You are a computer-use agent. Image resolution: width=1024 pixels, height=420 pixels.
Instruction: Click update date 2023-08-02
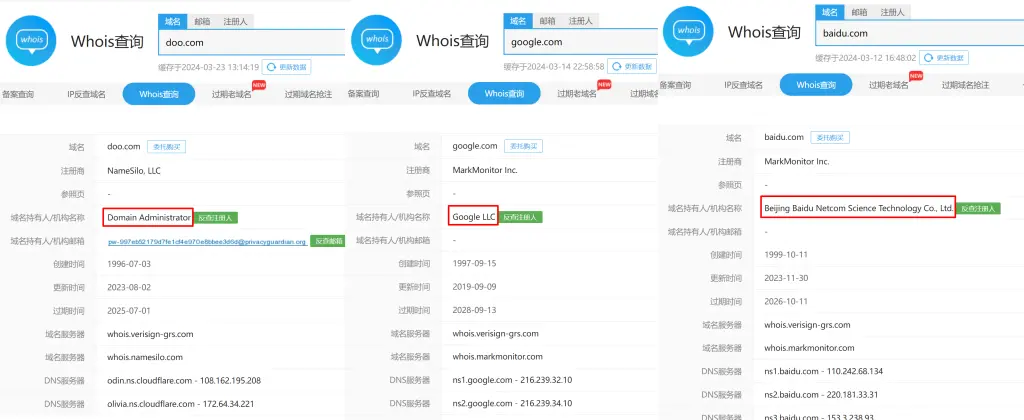(x=129, y=287)
